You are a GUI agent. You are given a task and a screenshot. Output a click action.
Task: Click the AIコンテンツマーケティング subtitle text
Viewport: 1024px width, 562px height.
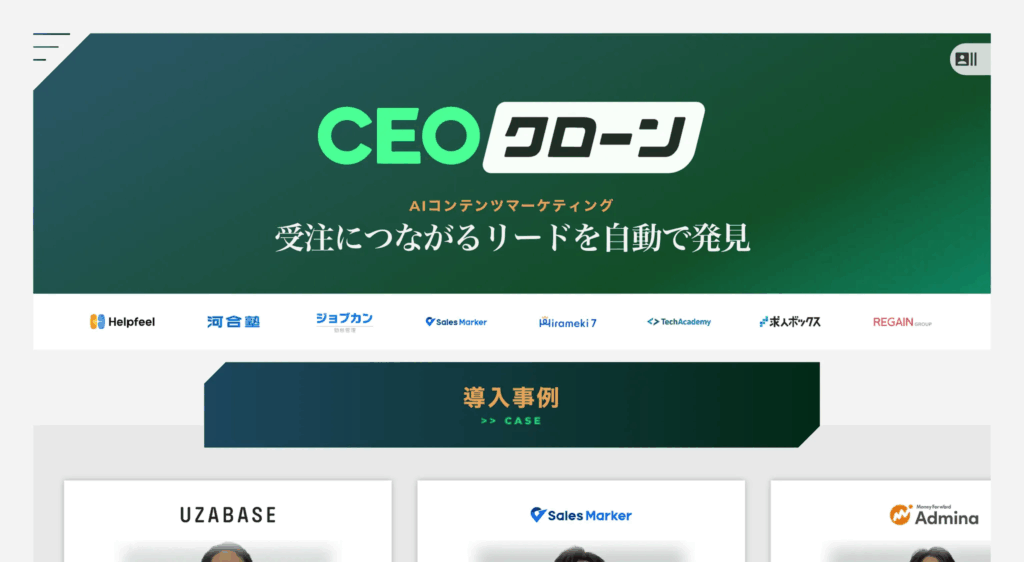point(511,206)
